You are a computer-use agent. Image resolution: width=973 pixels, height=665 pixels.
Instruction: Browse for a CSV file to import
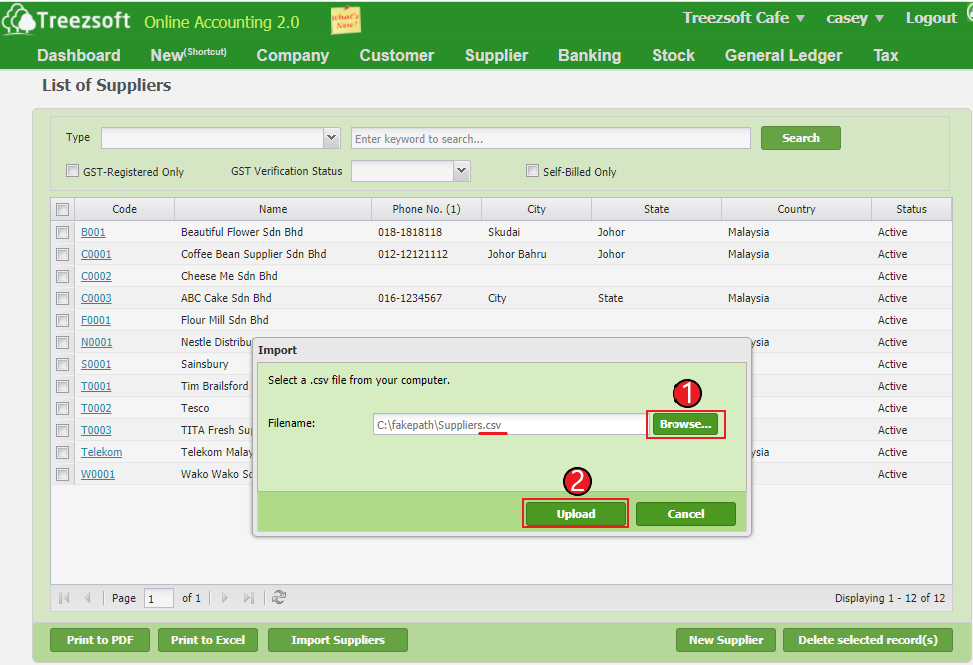[x=685, y=424]
